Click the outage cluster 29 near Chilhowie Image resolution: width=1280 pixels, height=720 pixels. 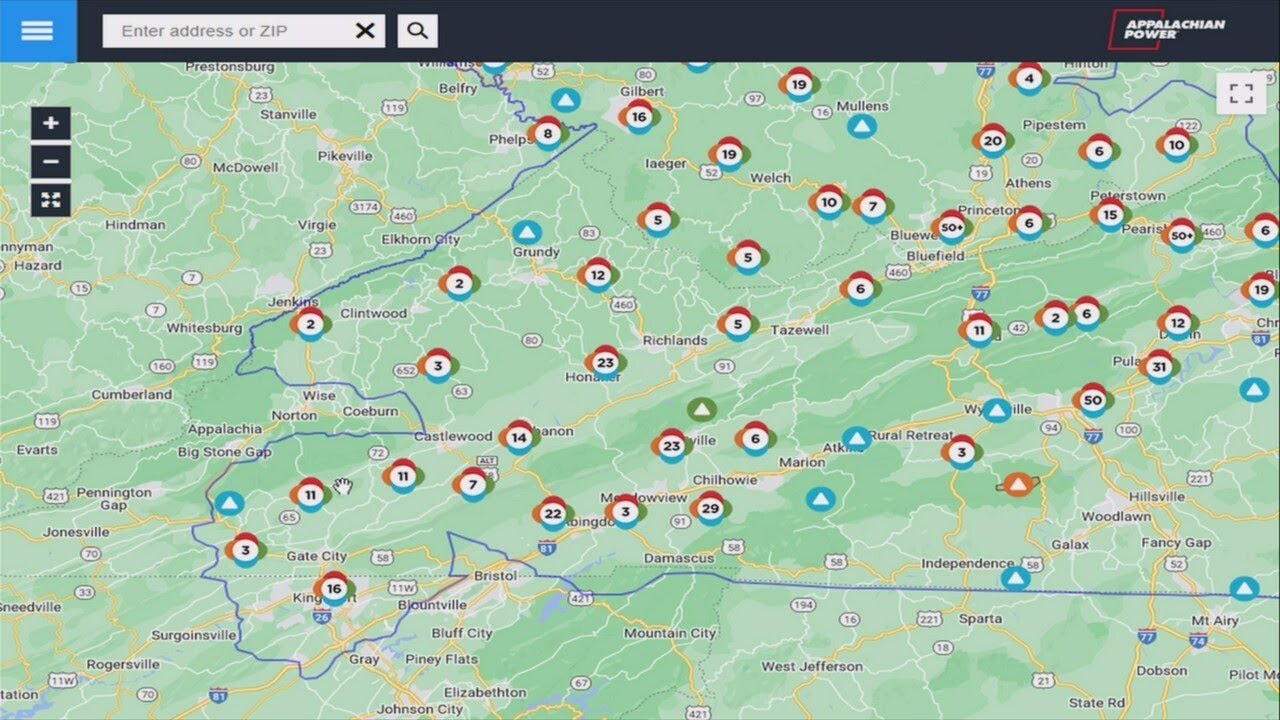(x=709, y=509)
